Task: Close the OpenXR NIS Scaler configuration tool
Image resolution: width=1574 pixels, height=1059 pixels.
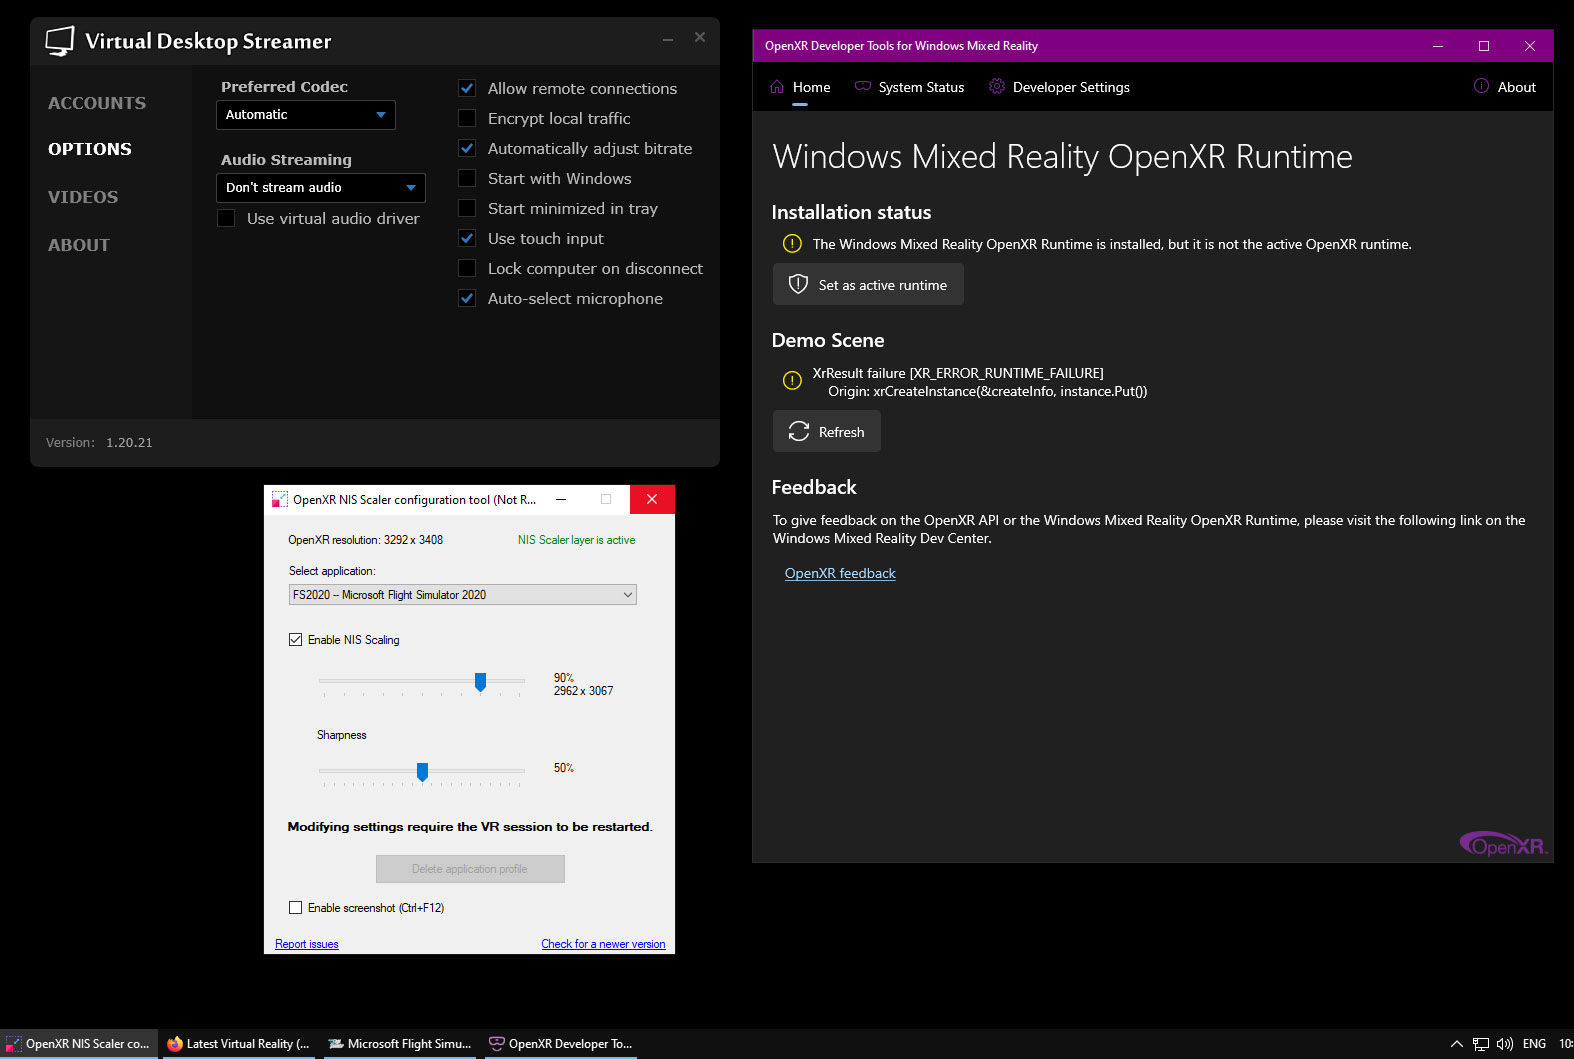Action: click(x=652, y=499)
